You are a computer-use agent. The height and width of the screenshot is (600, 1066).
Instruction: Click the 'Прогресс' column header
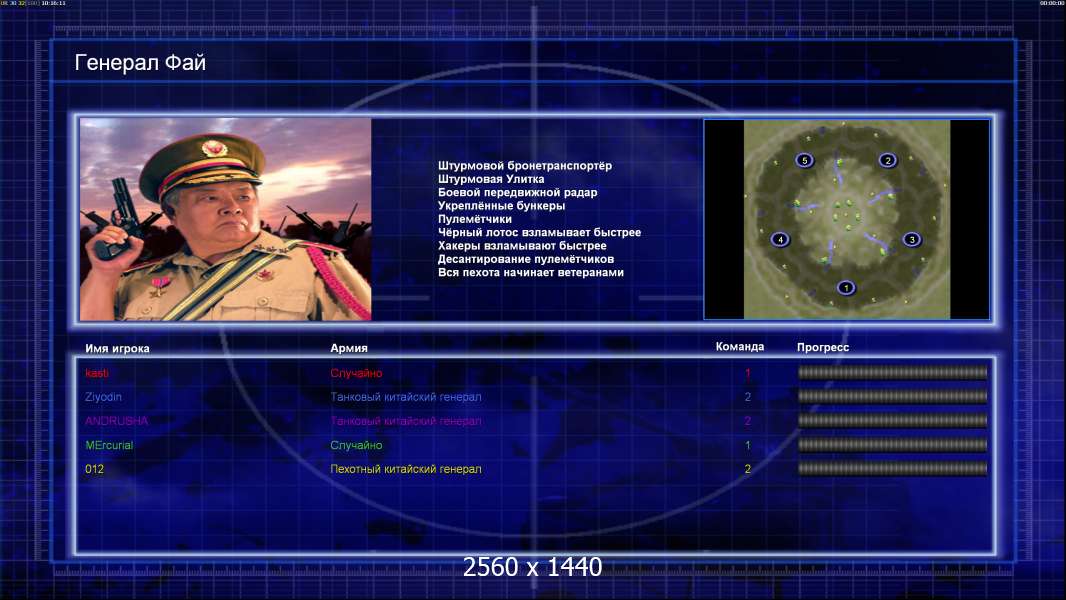823,347
